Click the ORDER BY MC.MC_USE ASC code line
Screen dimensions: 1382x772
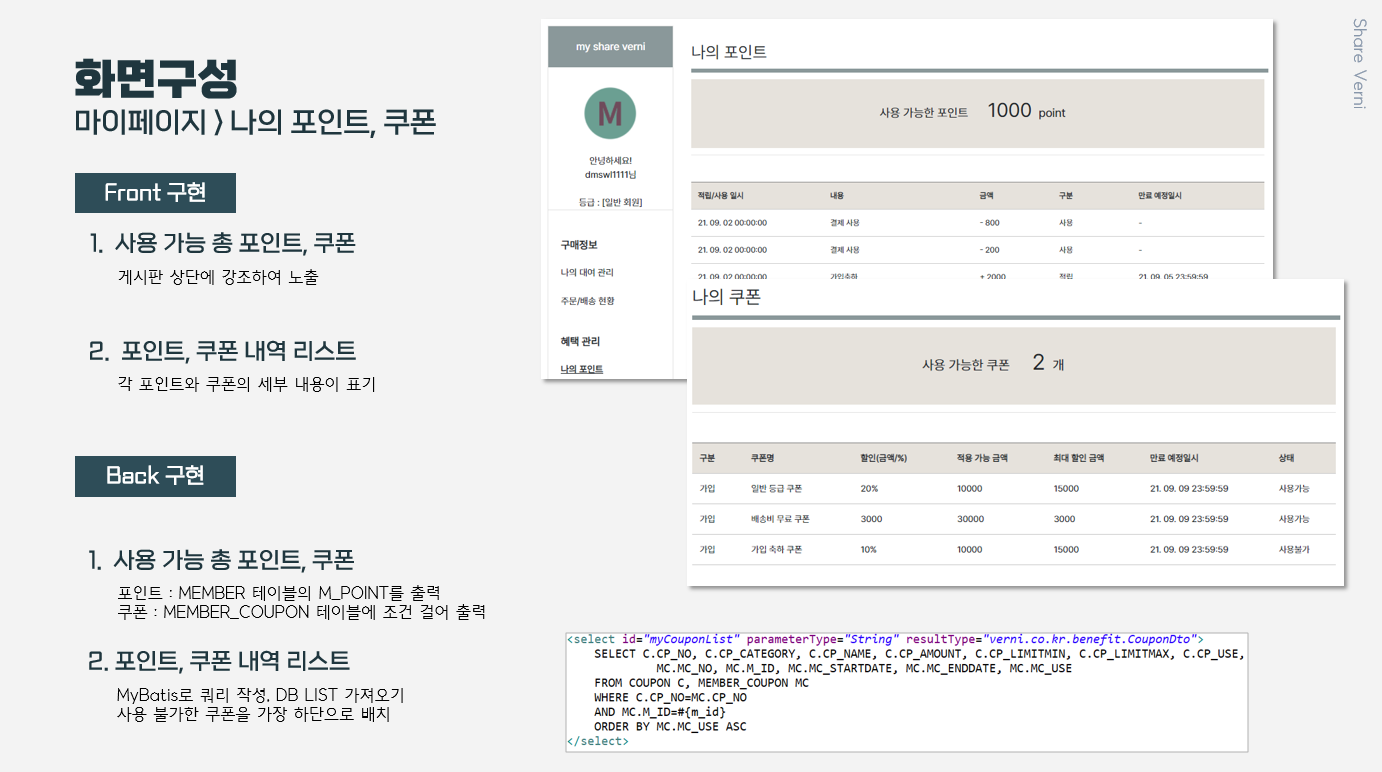click(670, 727)
